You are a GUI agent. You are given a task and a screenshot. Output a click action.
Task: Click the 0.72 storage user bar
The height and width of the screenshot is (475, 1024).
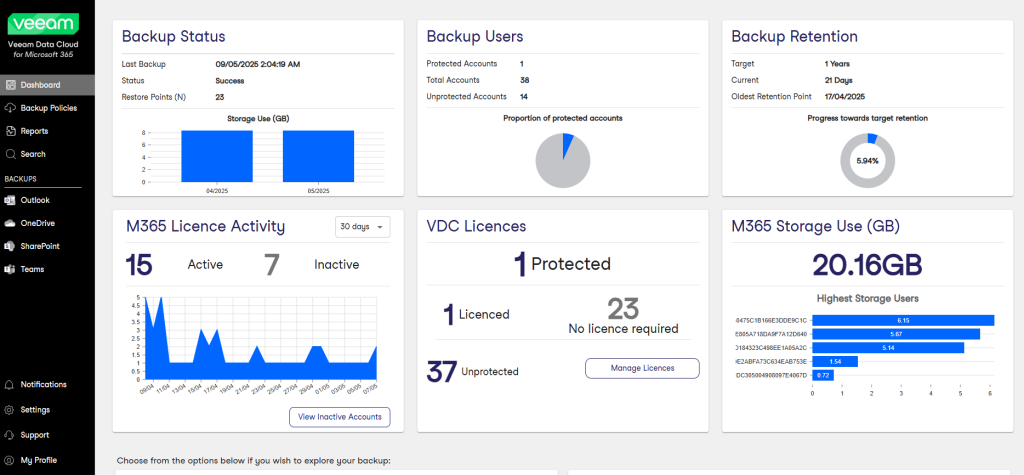[x=823, y=375]
